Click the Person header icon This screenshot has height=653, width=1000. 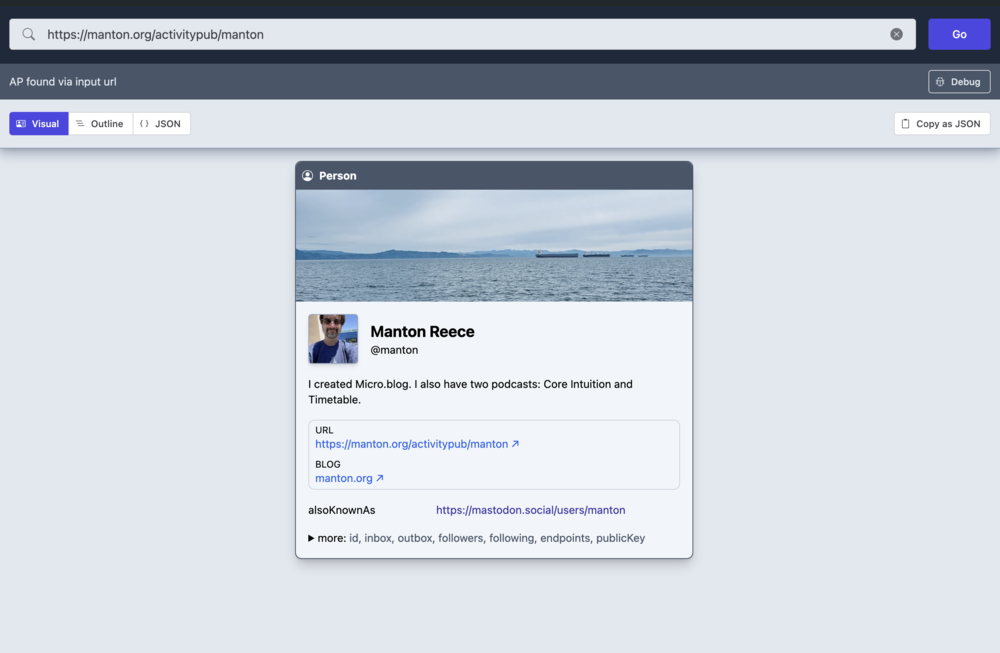click(308, 176)
